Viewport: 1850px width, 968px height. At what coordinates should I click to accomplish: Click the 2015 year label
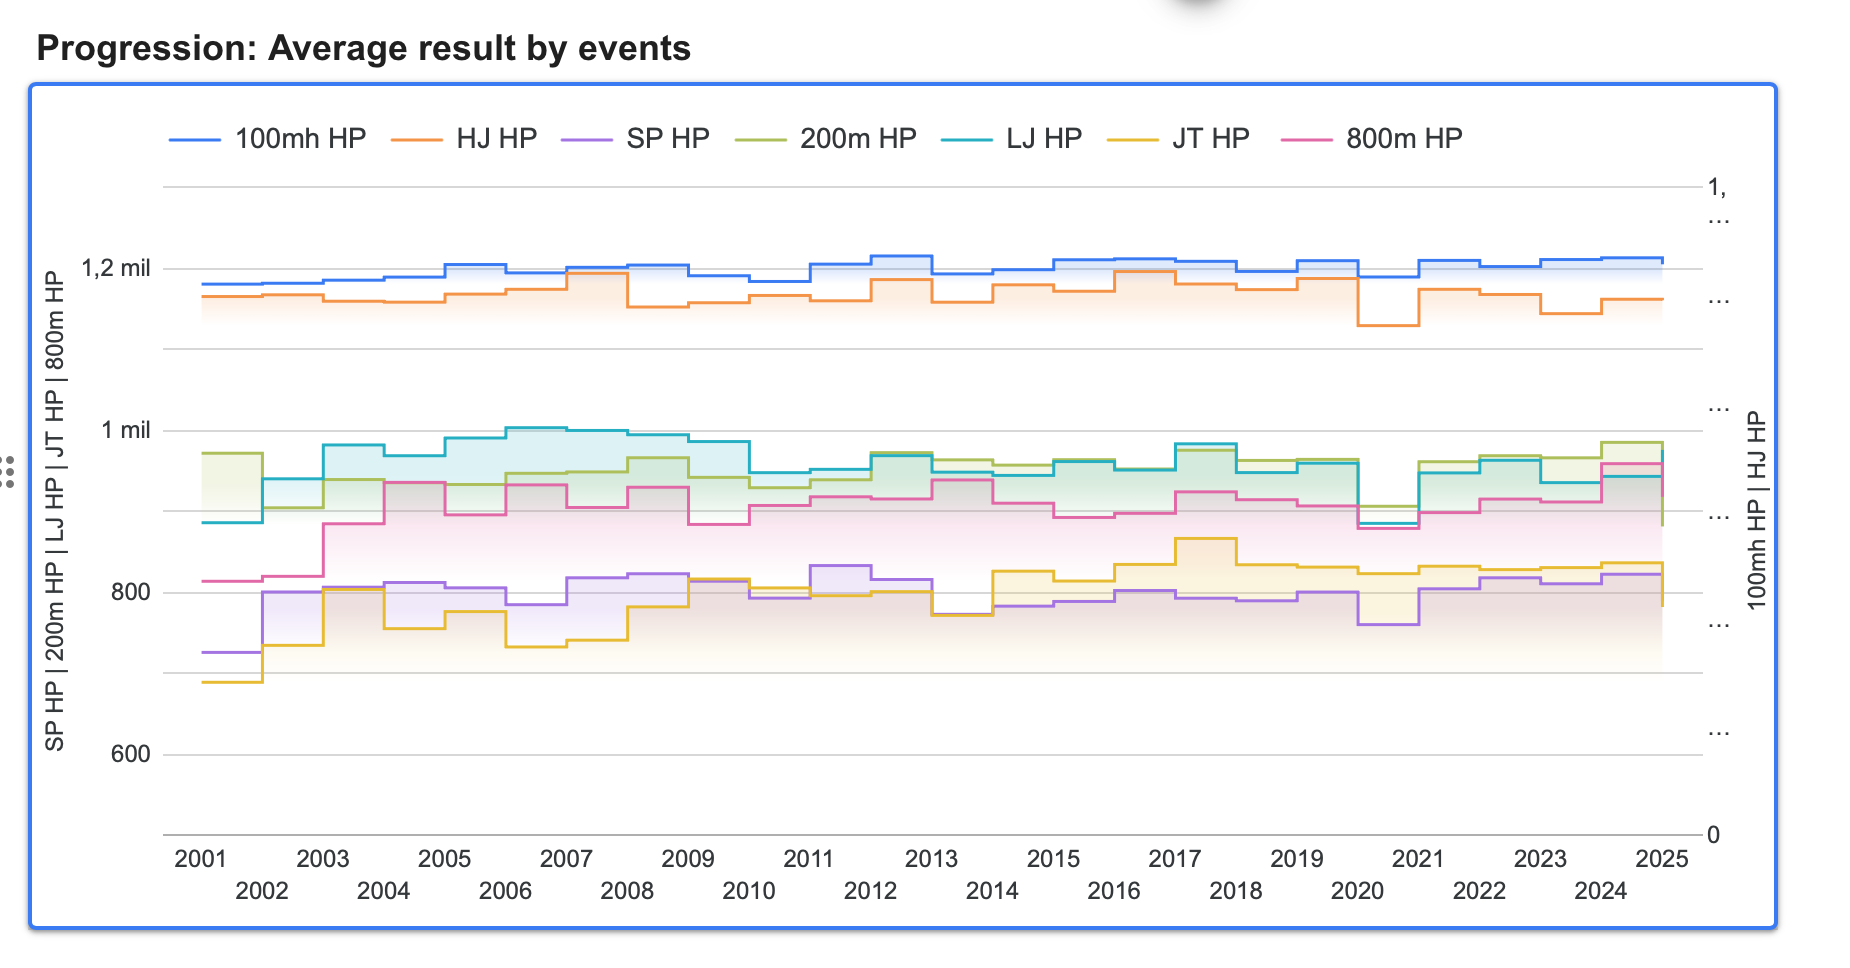coord(1054,859)
